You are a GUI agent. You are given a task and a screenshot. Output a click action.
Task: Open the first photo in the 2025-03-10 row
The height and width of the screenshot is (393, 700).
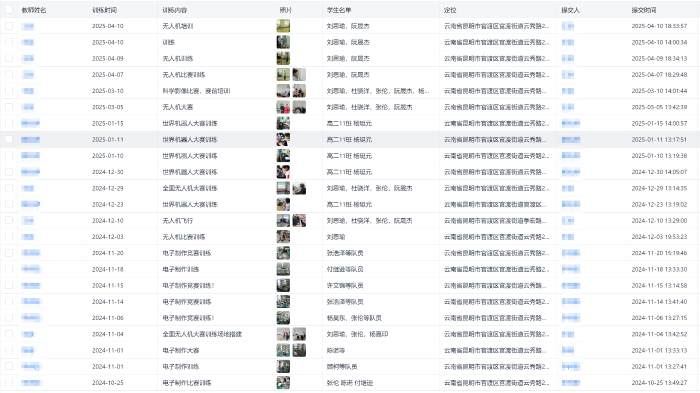pyautogui.click(x=283, y=91)
